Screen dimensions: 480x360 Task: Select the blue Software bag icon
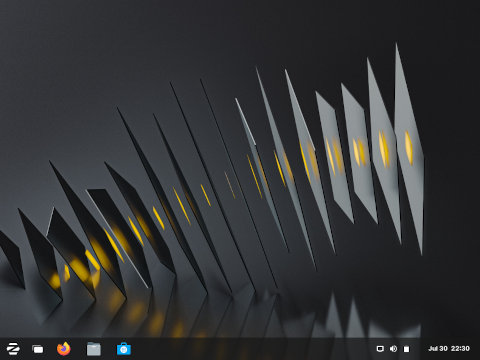click(x=124, y=349)
